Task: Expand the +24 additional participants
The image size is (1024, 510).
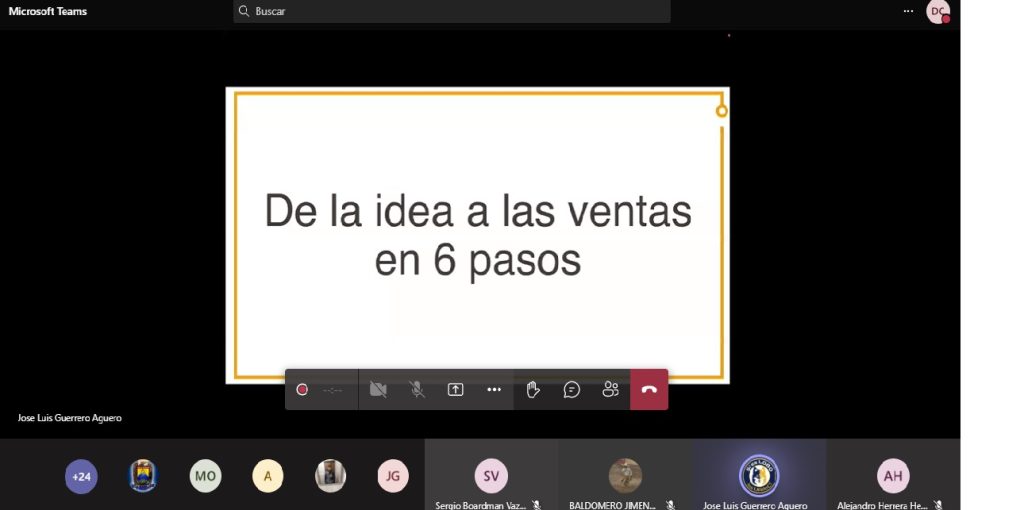Action: [x=81, y=476]
